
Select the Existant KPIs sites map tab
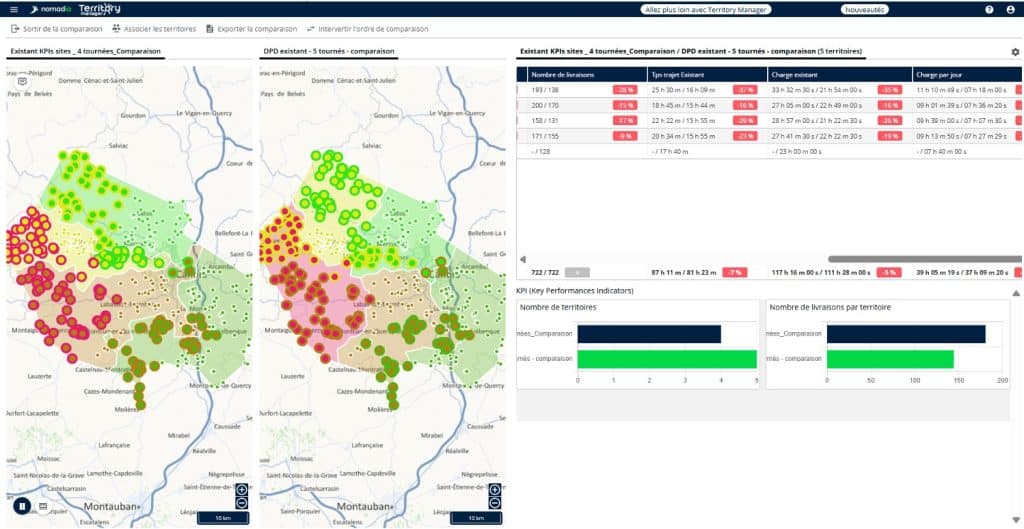coord(87,51)
